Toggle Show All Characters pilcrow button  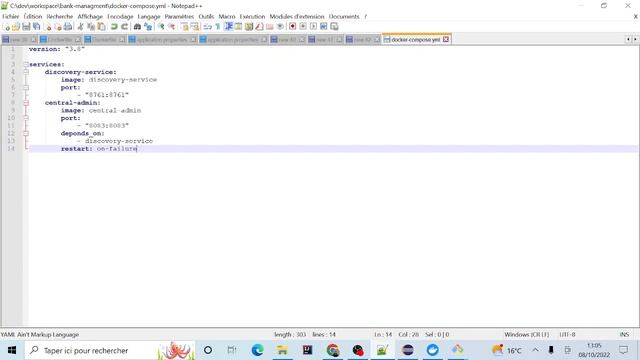(x=218, y=27)
